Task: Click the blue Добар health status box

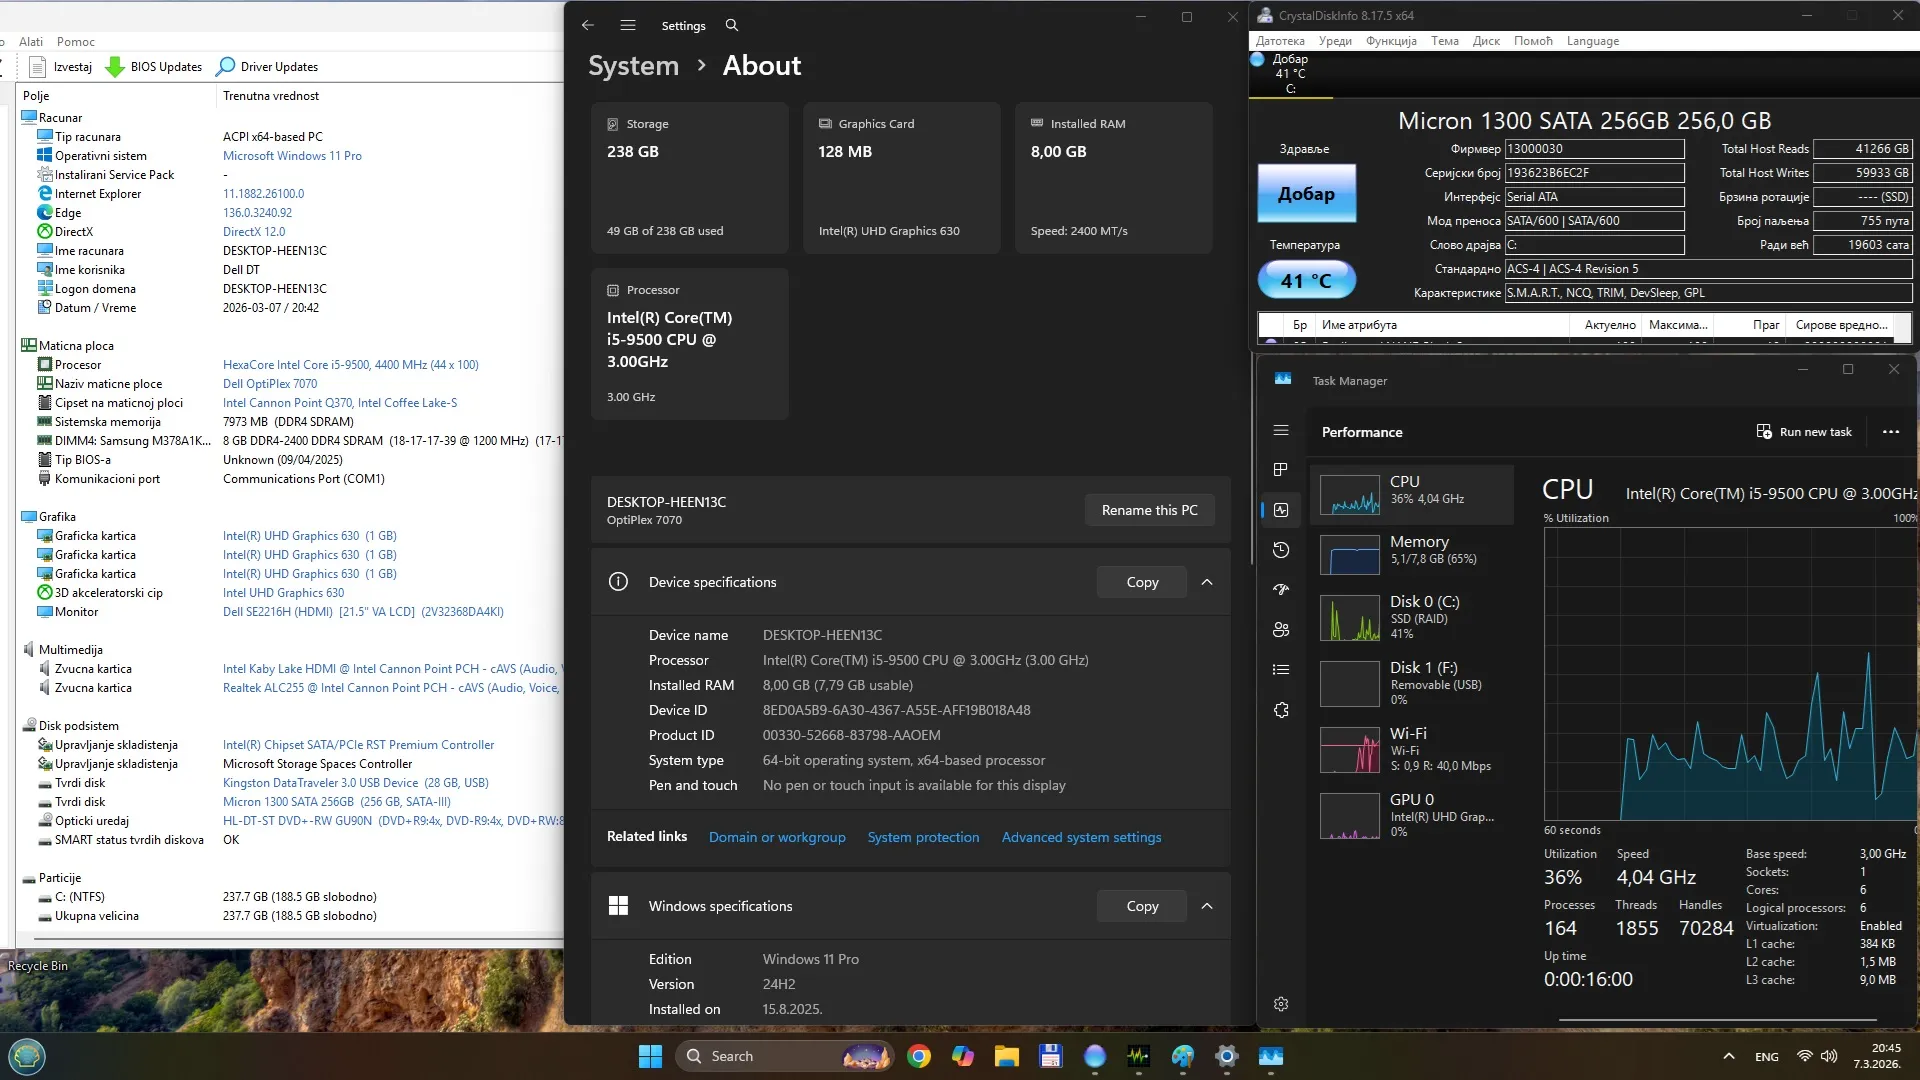Action: [x=1306, y=194]
